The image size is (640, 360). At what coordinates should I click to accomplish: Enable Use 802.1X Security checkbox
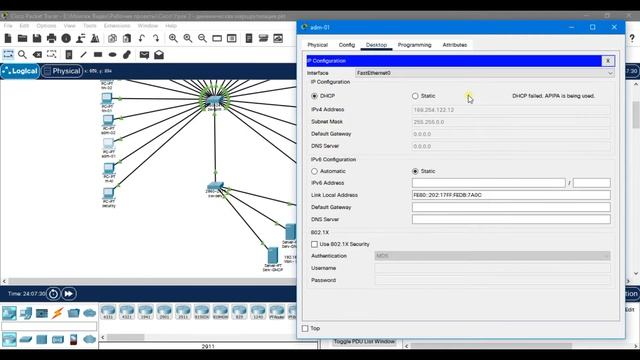coord(314,244)
